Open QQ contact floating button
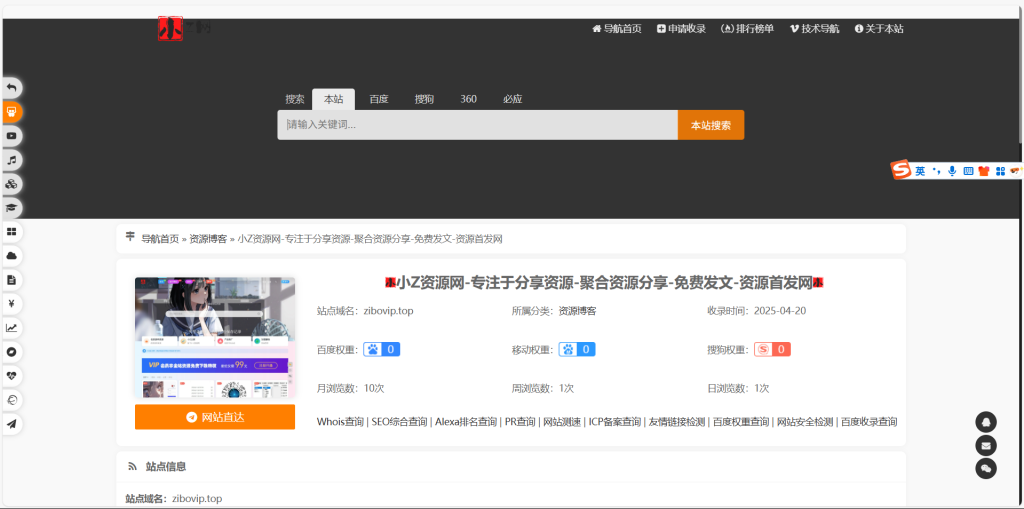 [986, 422]
